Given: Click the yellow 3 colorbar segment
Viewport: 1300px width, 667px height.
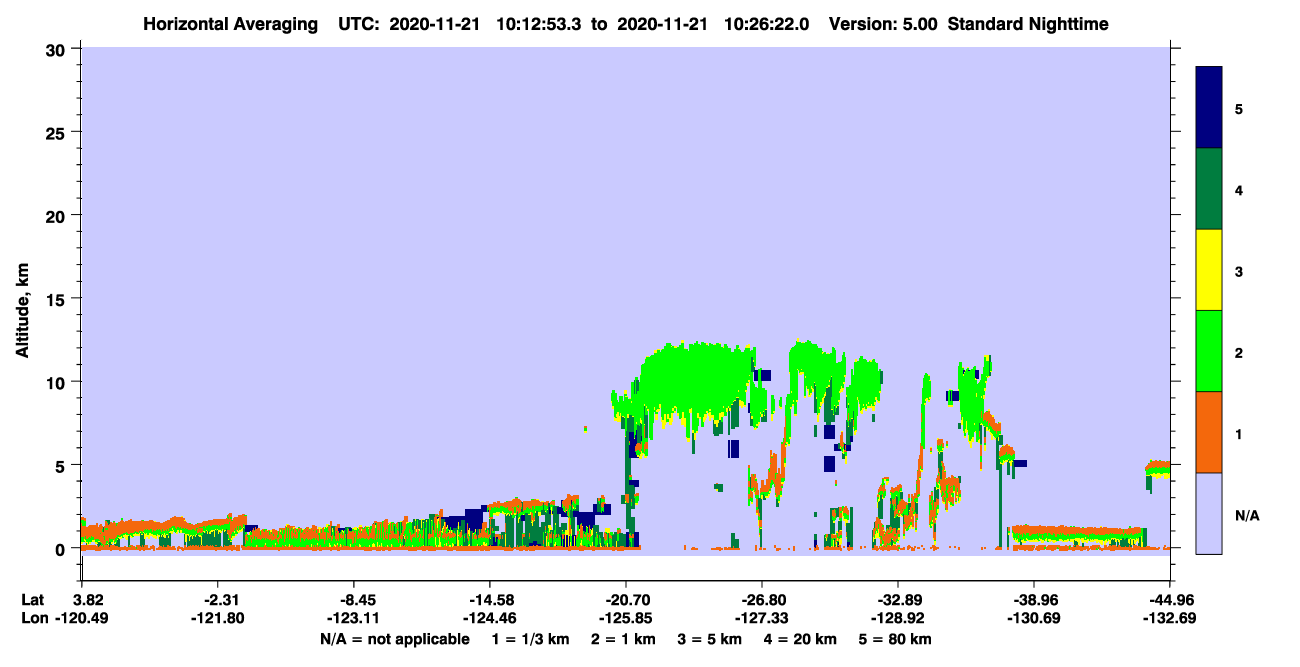Looking at the screenshot, I should tap(1209, 270).
